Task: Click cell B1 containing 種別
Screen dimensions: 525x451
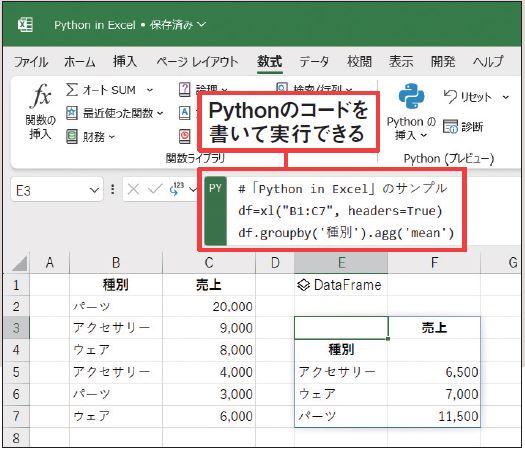Action: point(116,285)
